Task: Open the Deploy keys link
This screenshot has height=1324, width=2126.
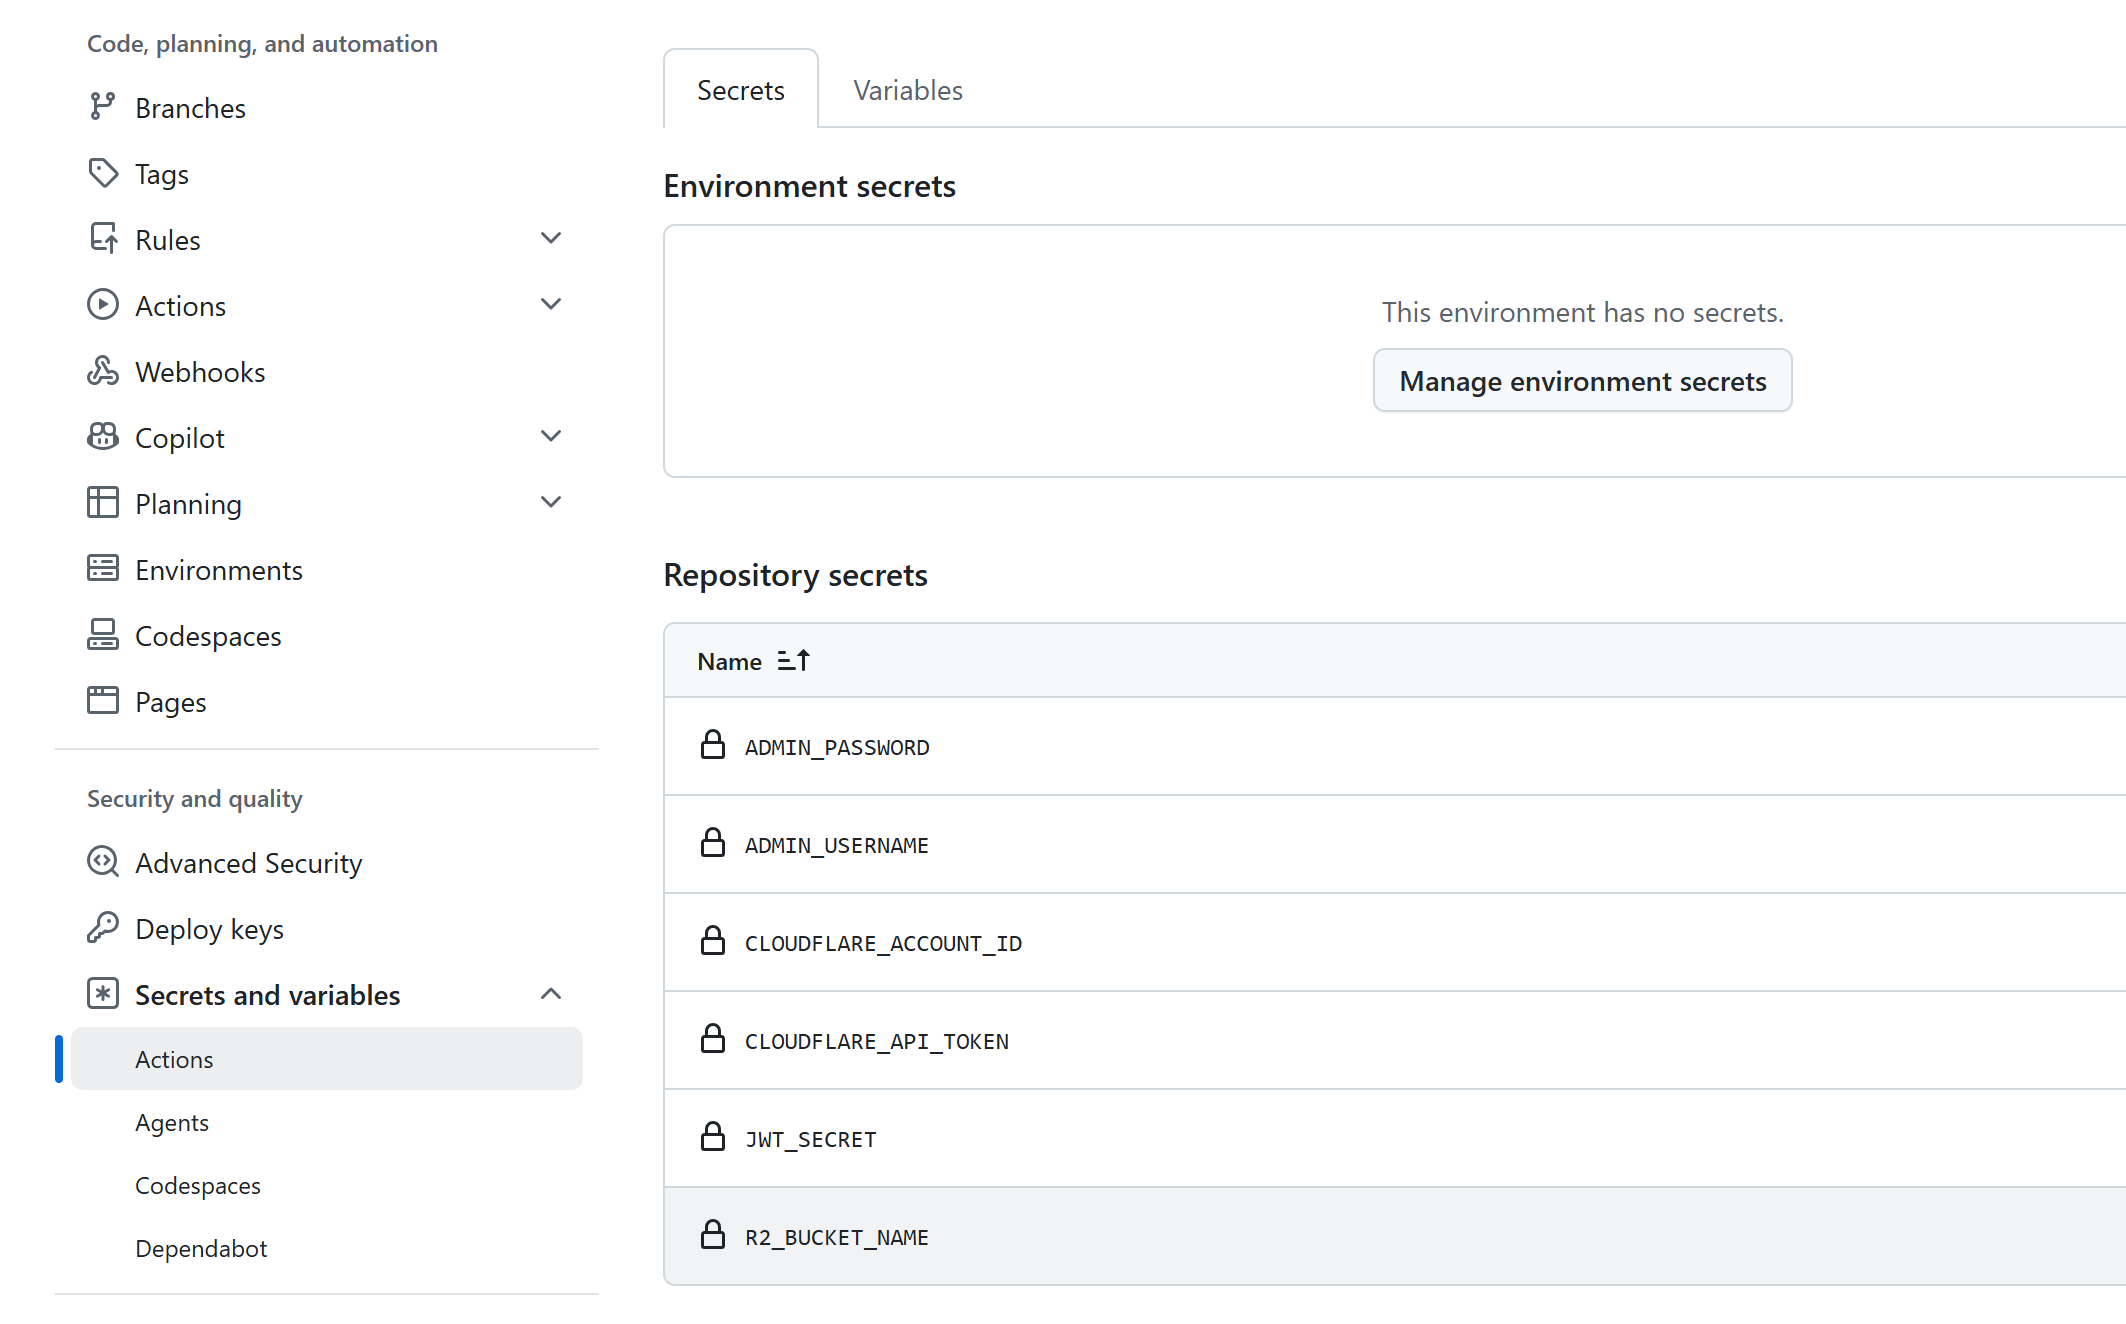Action: [x=209, y=929]
